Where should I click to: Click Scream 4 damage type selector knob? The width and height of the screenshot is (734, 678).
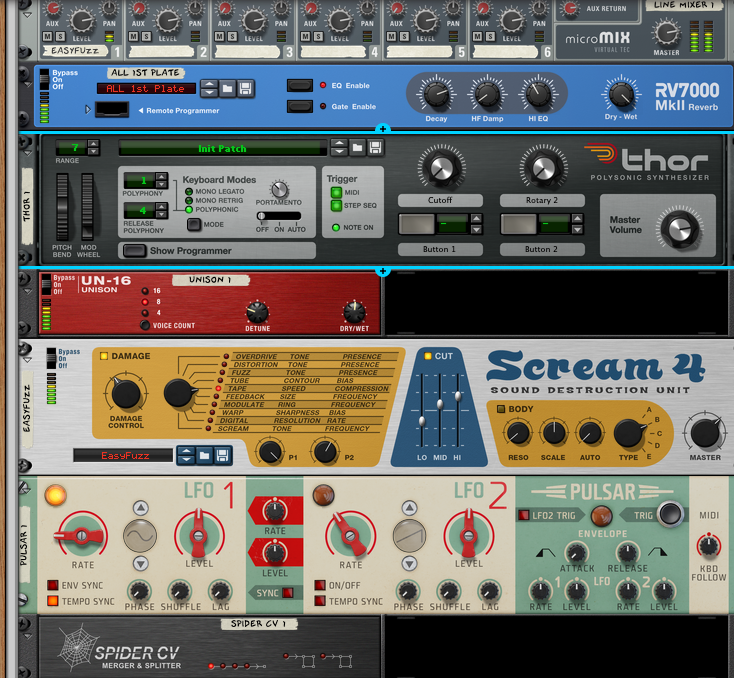coord(179,393)
